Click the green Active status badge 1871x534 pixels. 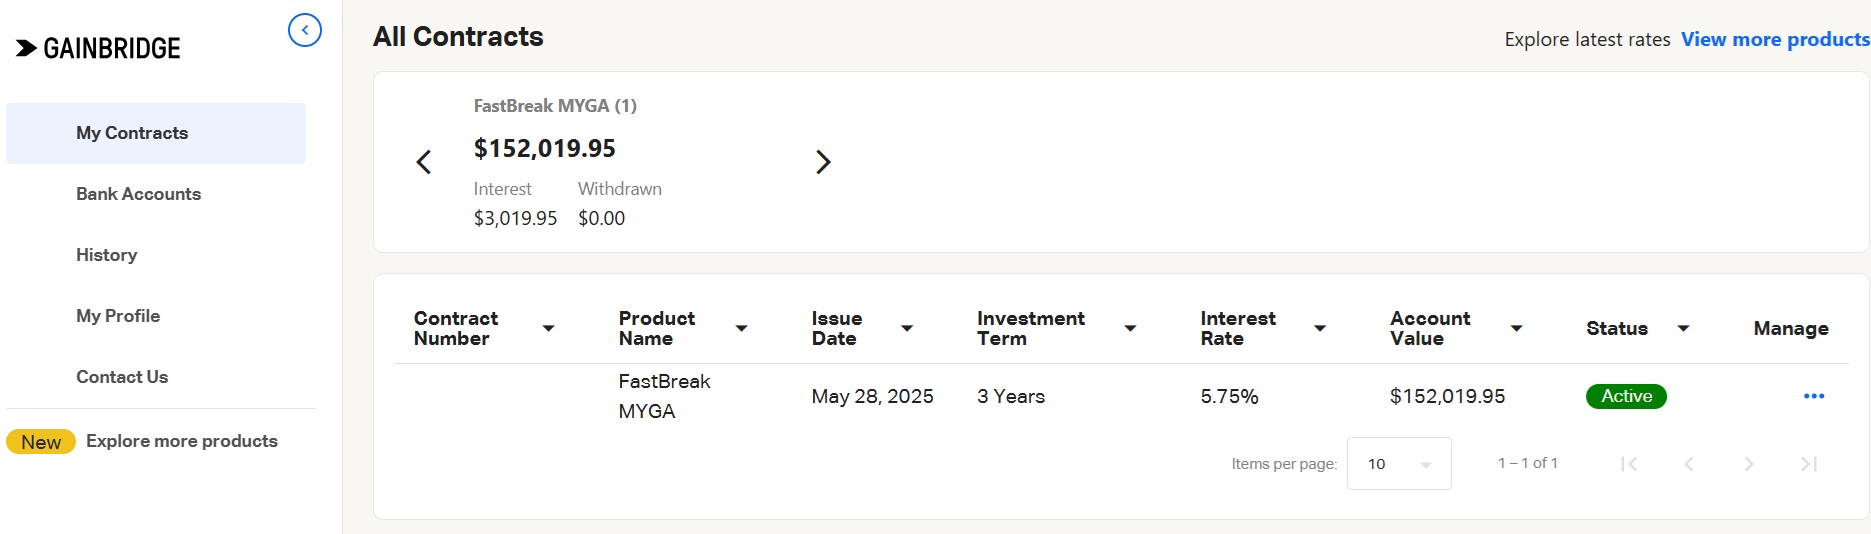1626,396
